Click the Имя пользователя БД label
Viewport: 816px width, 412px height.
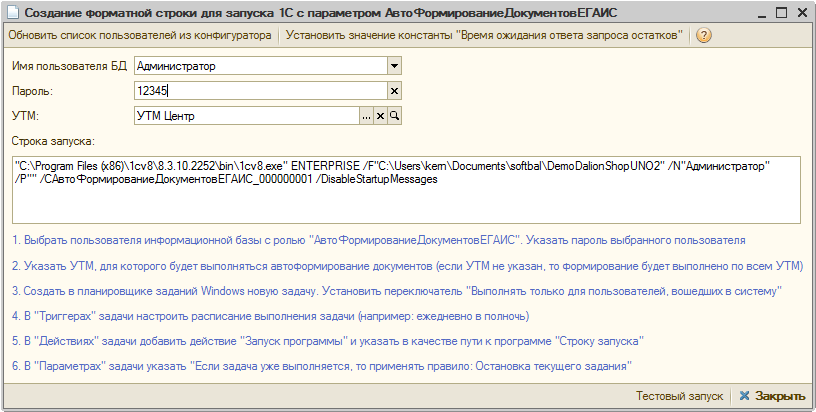coord(69,66)
